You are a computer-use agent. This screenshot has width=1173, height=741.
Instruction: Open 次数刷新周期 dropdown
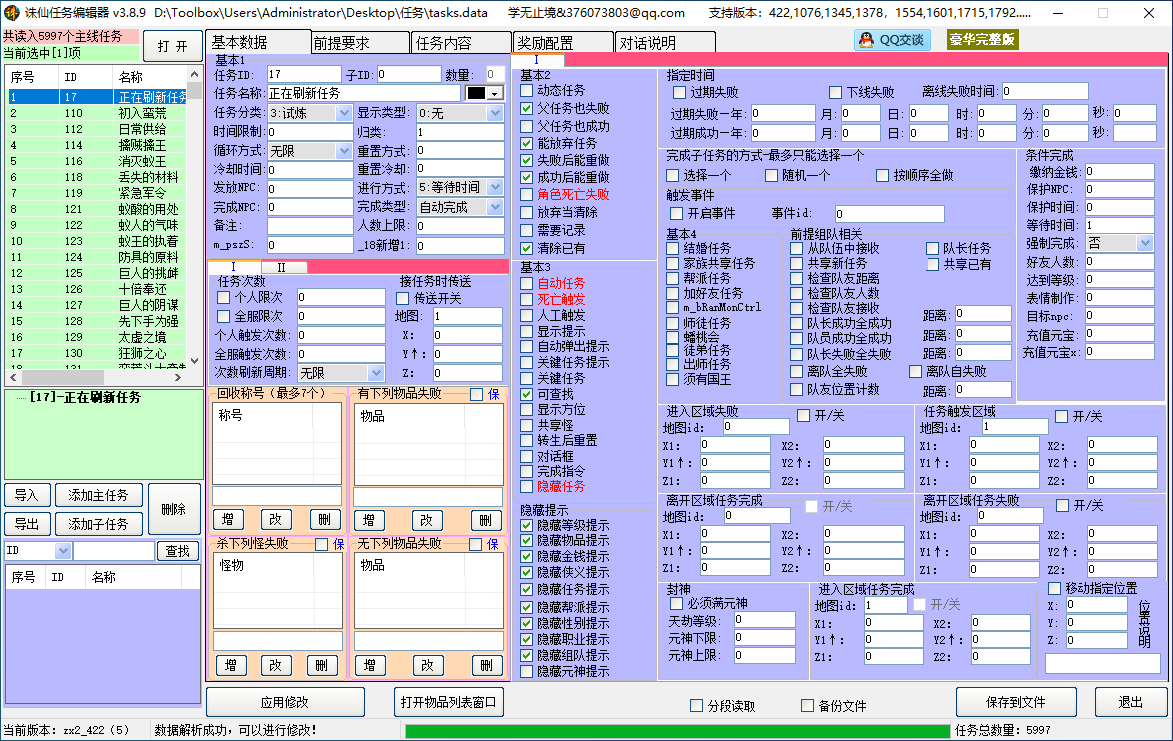tap(376, 373)
